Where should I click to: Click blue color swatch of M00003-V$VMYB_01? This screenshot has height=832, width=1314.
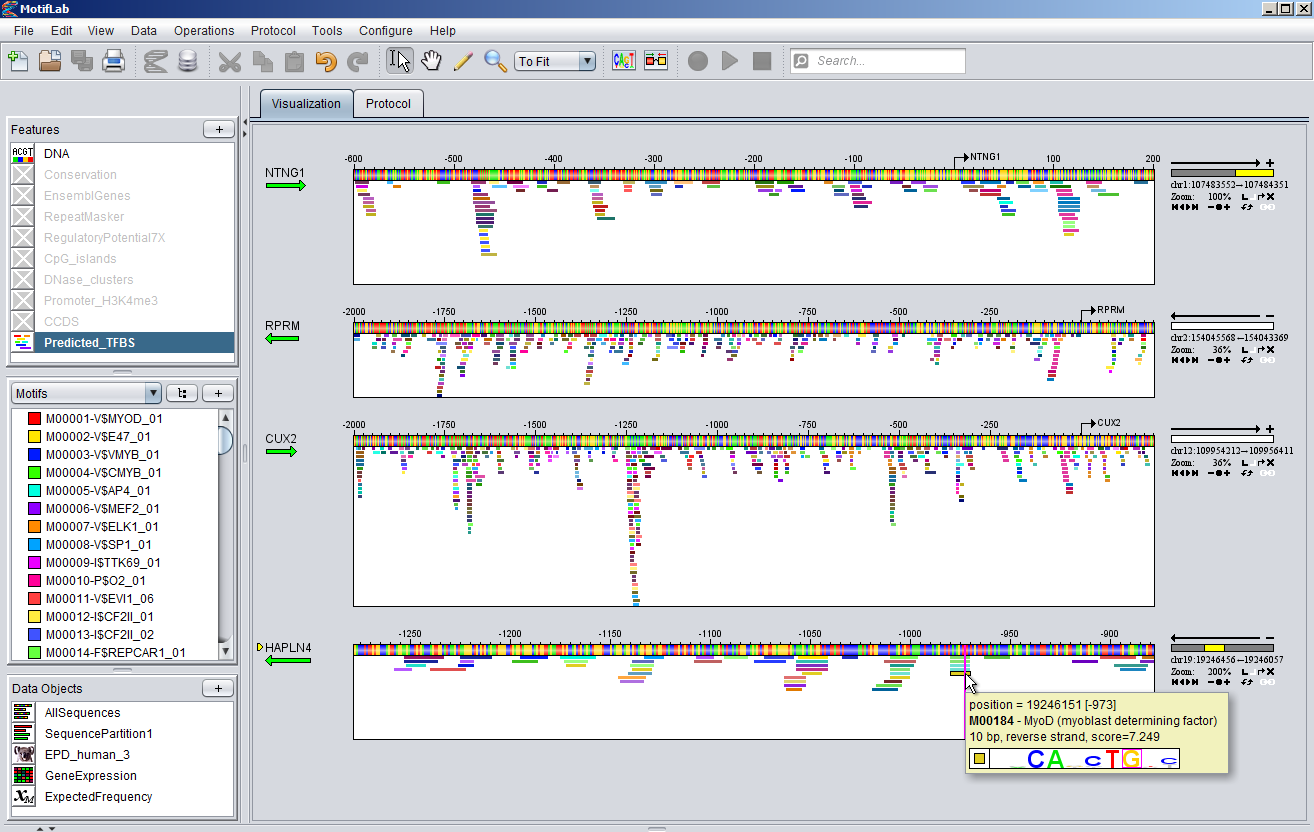point(34,455)
